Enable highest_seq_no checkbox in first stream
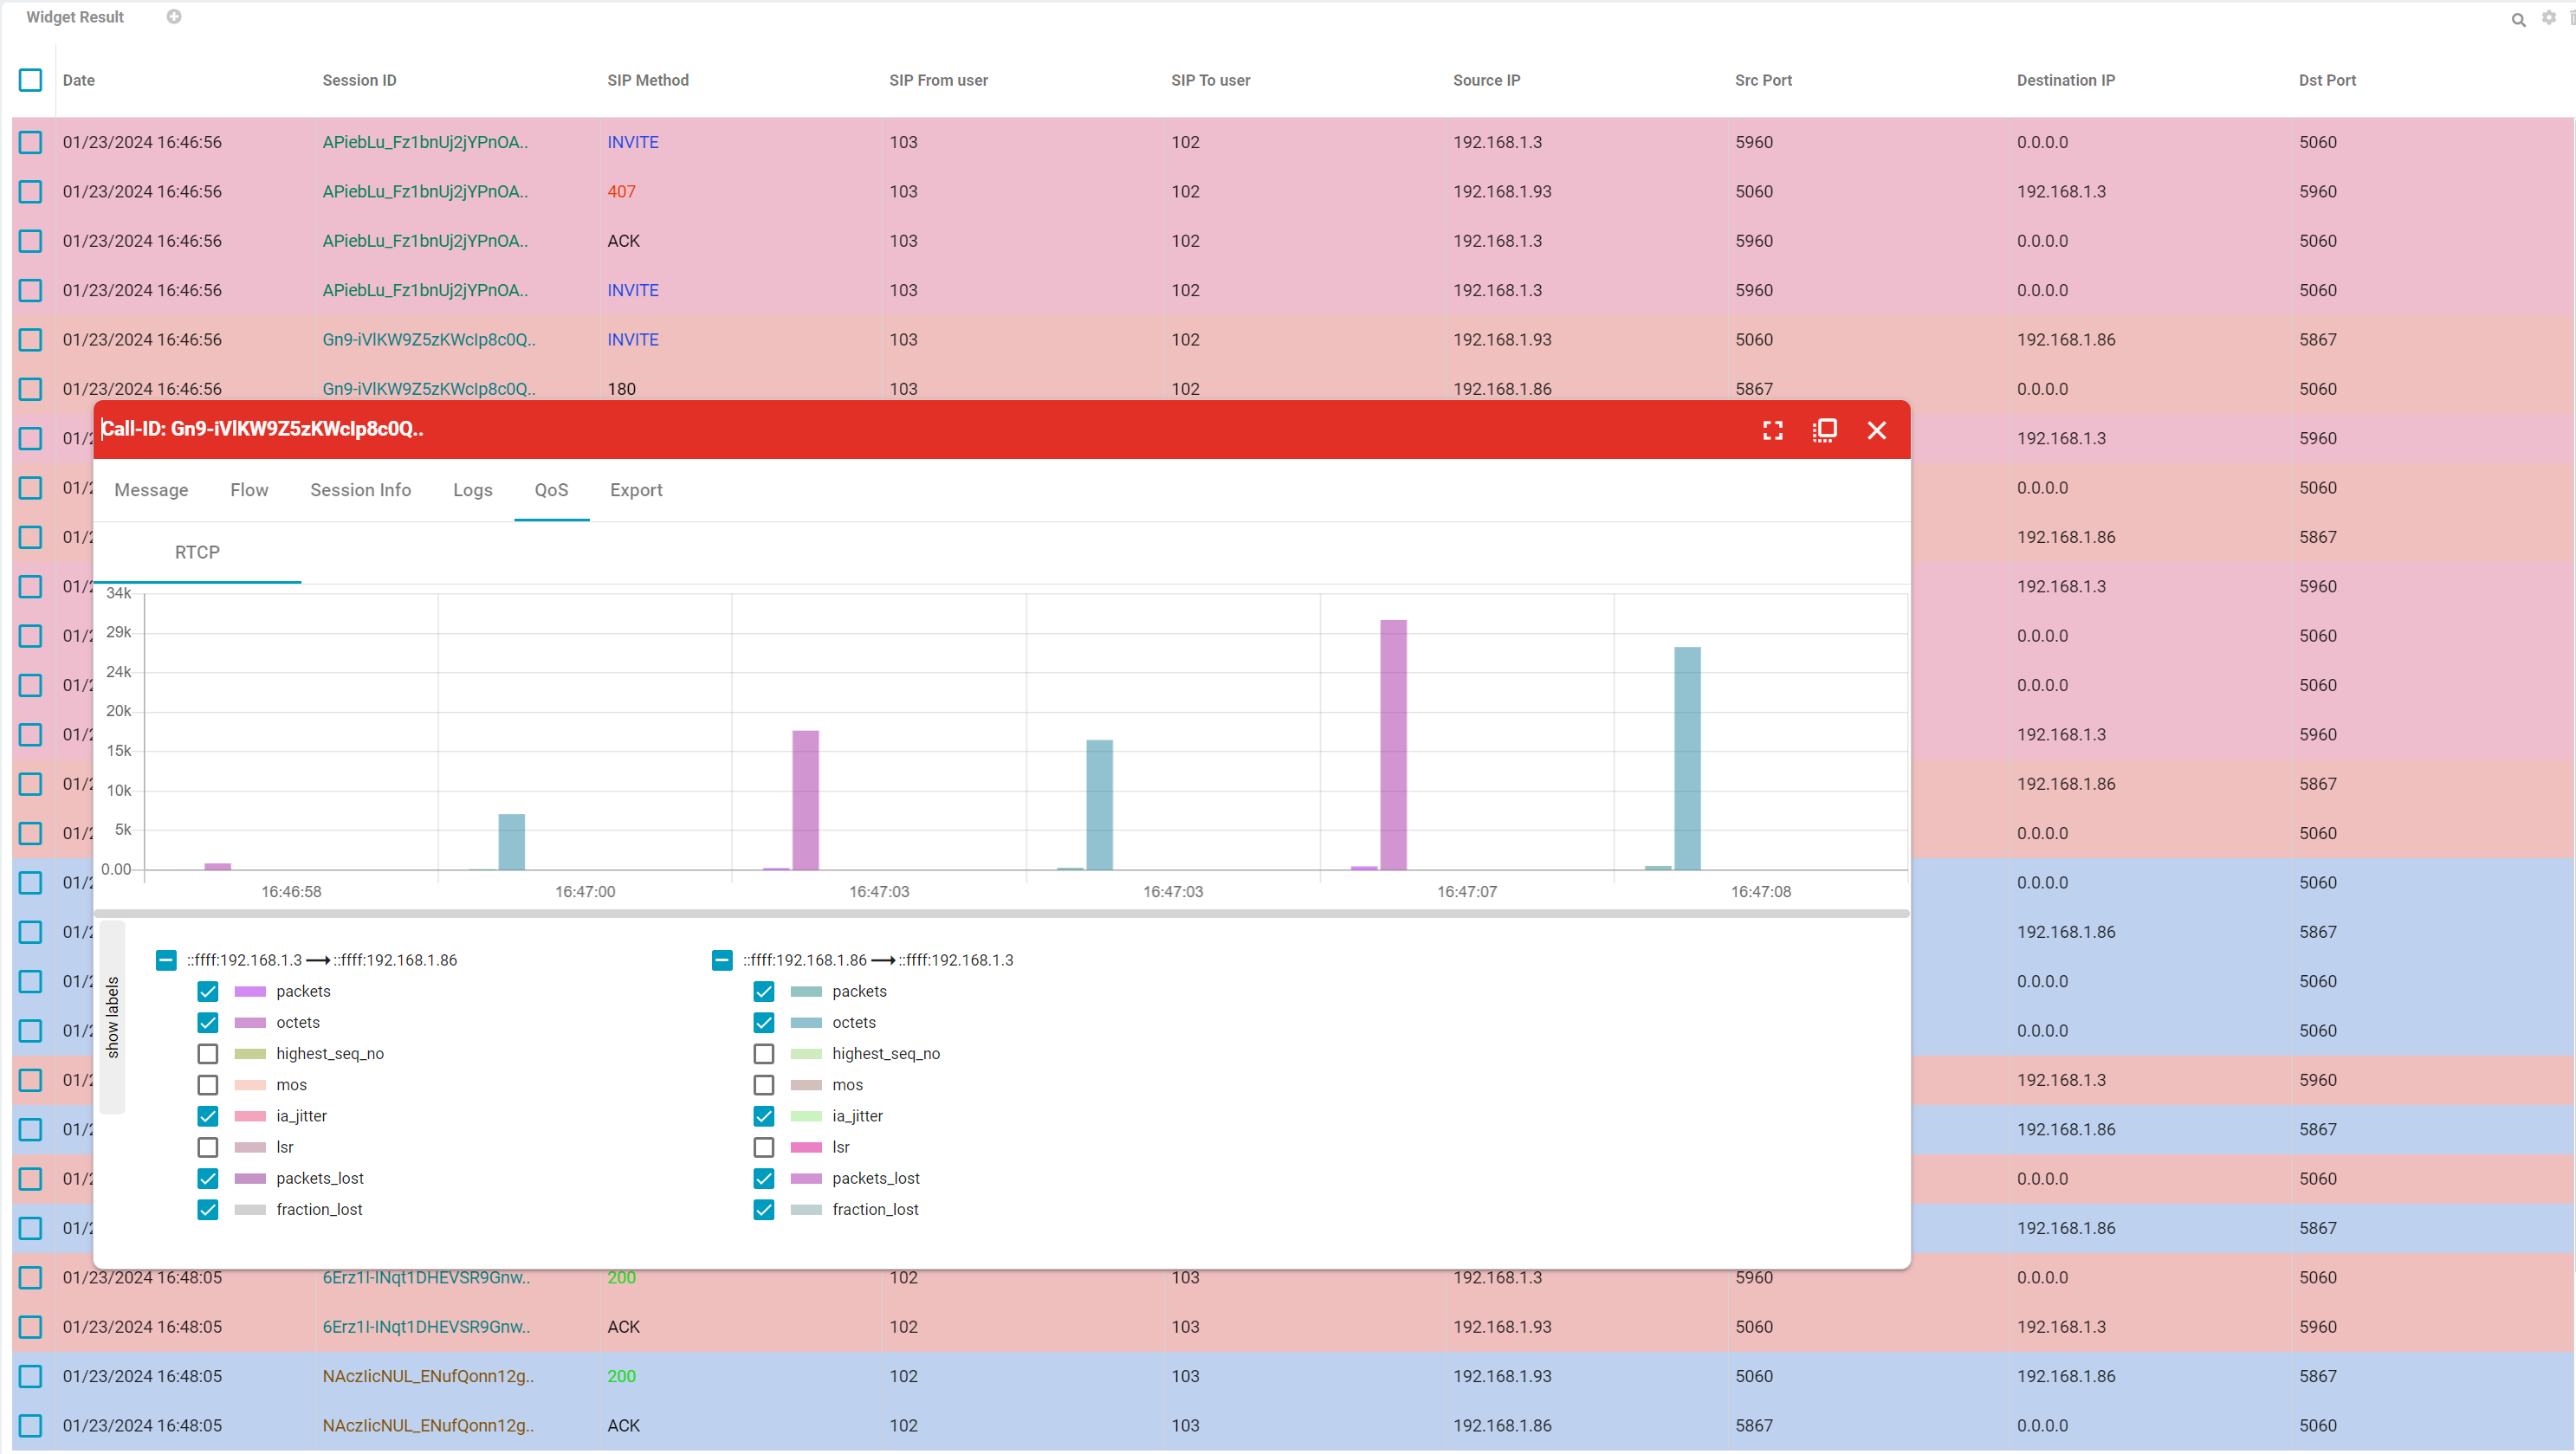The width and height of the screenshot is (2576, 1454). [x=208, y=1054]
